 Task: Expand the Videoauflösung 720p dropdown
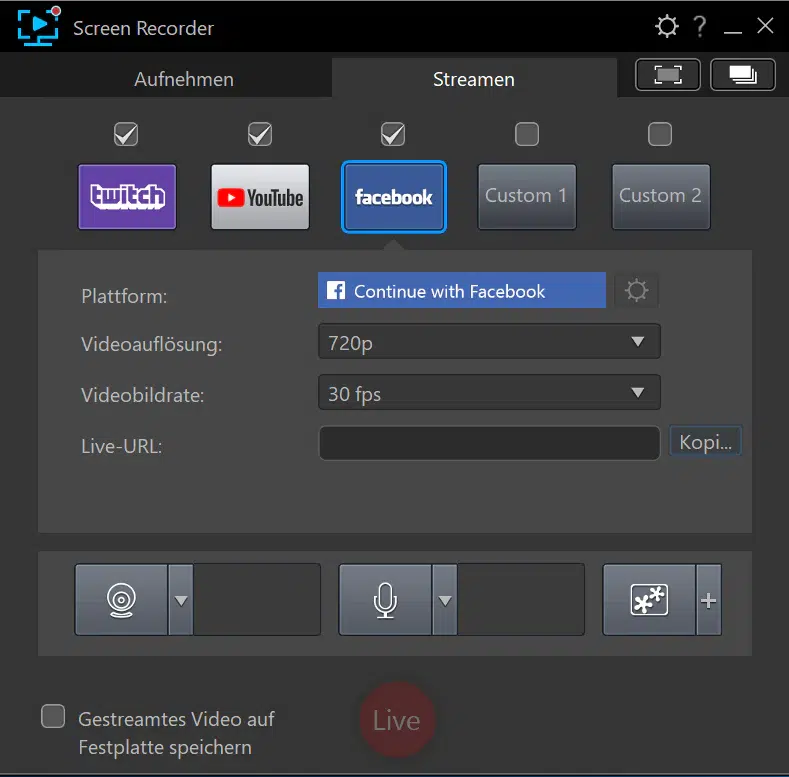coord(489,342)
